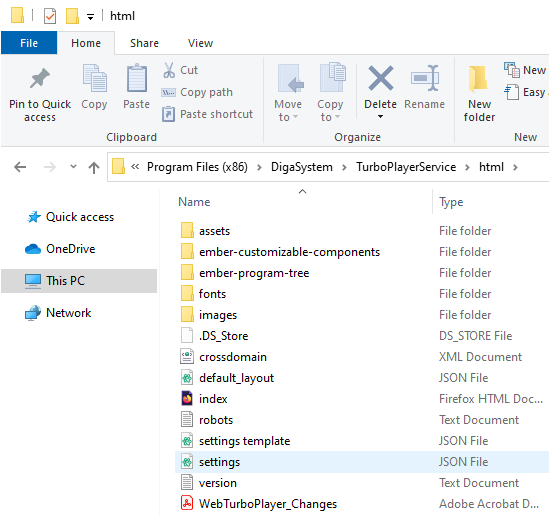Open the Delete options dropdown arrow
This screenshot has width=549, height=516.
[x=380, y=117]
